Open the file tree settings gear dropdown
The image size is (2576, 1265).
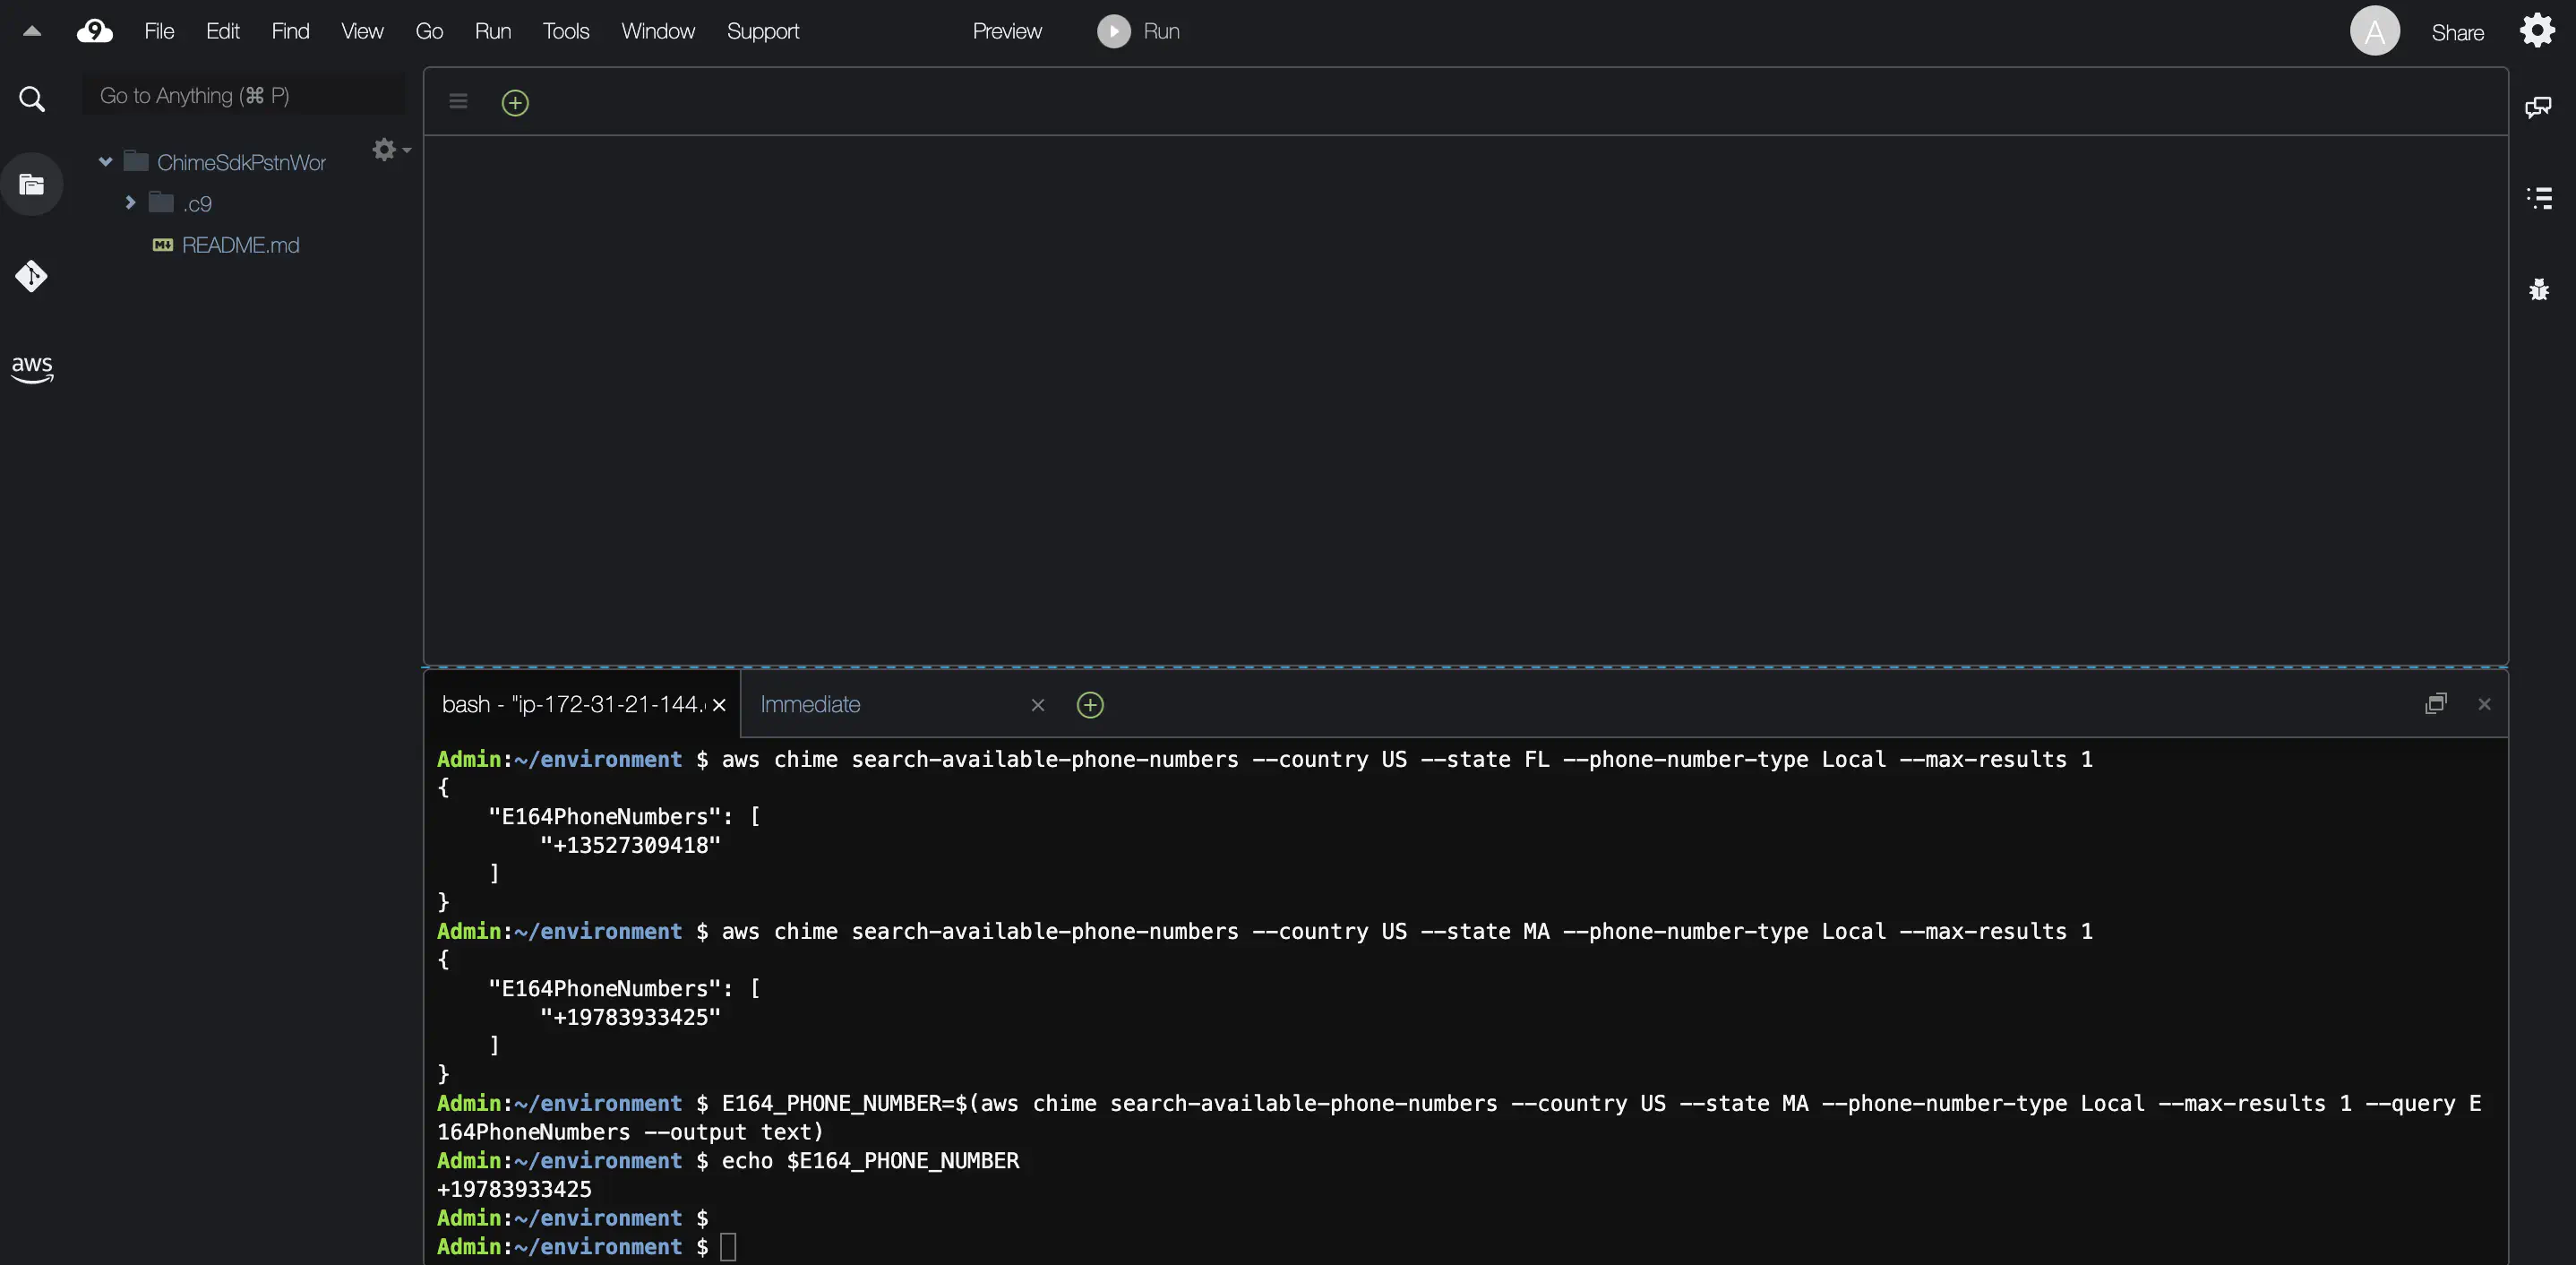391,149
